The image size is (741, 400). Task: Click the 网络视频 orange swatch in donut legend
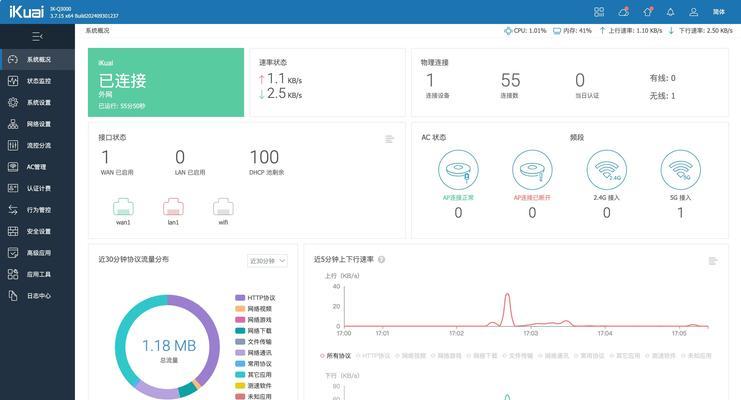click(240, 309)
